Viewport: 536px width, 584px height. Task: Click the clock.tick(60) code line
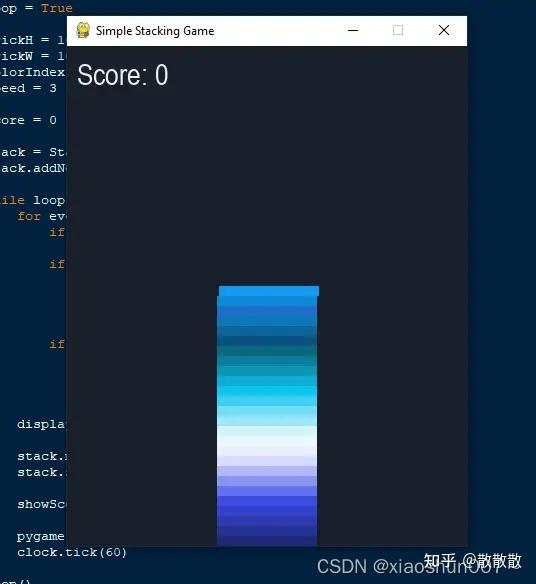click(72, 552)
